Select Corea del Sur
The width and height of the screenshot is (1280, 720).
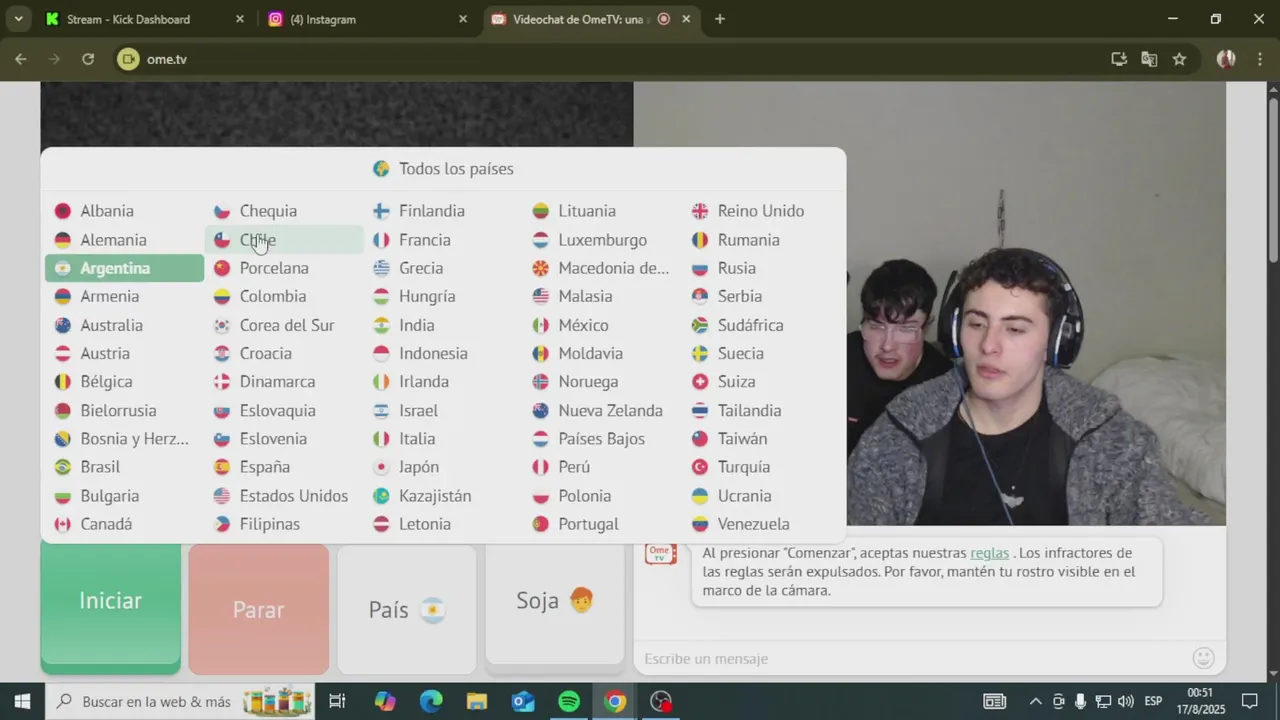coord(284,325)
